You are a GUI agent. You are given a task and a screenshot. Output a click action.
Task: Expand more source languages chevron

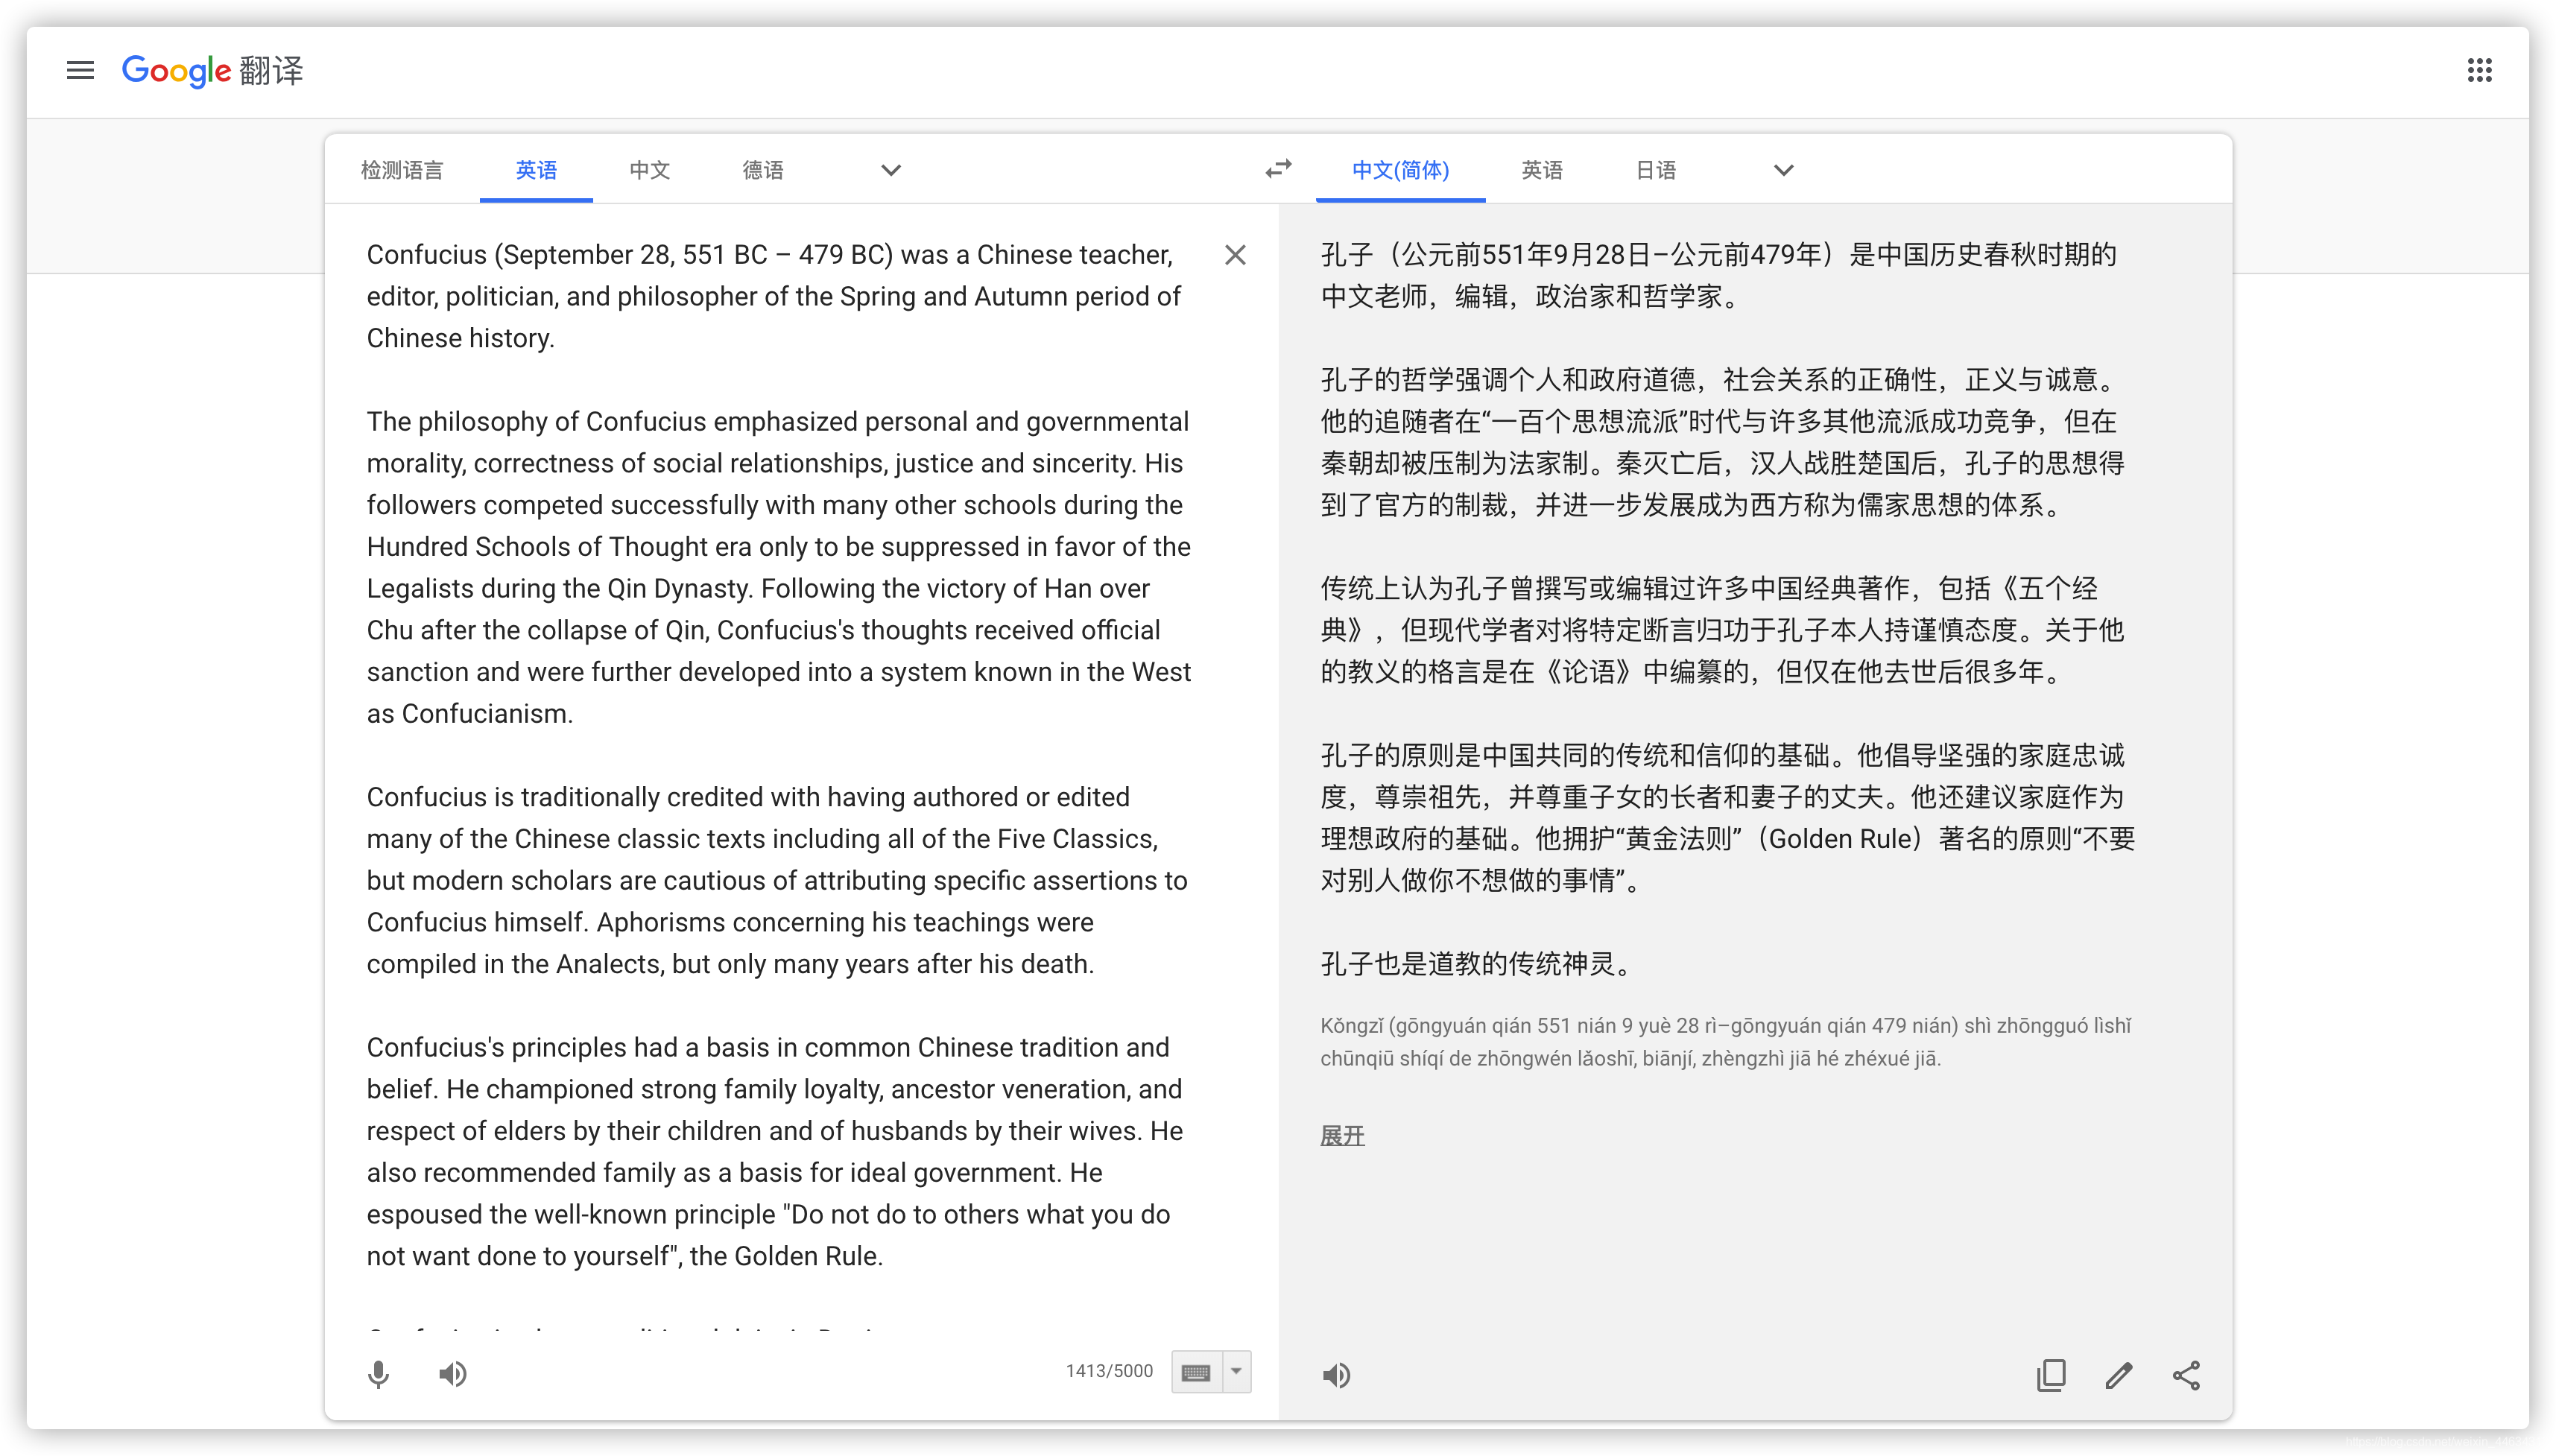[x=890, y=170]
